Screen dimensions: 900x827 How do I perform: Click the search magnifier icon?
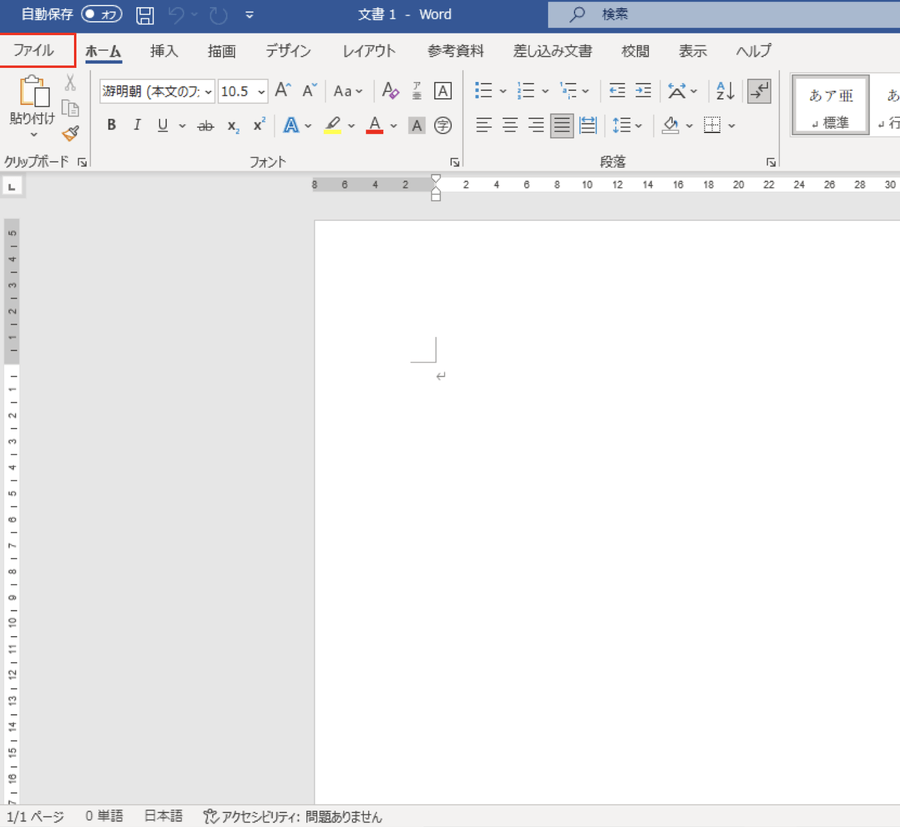(576, 14)
